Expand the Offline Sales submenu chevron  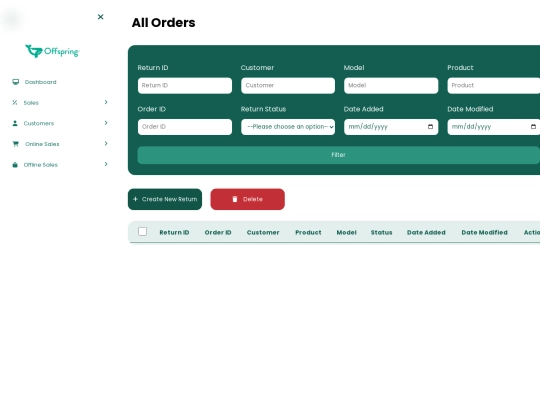(x=106, y=164)
